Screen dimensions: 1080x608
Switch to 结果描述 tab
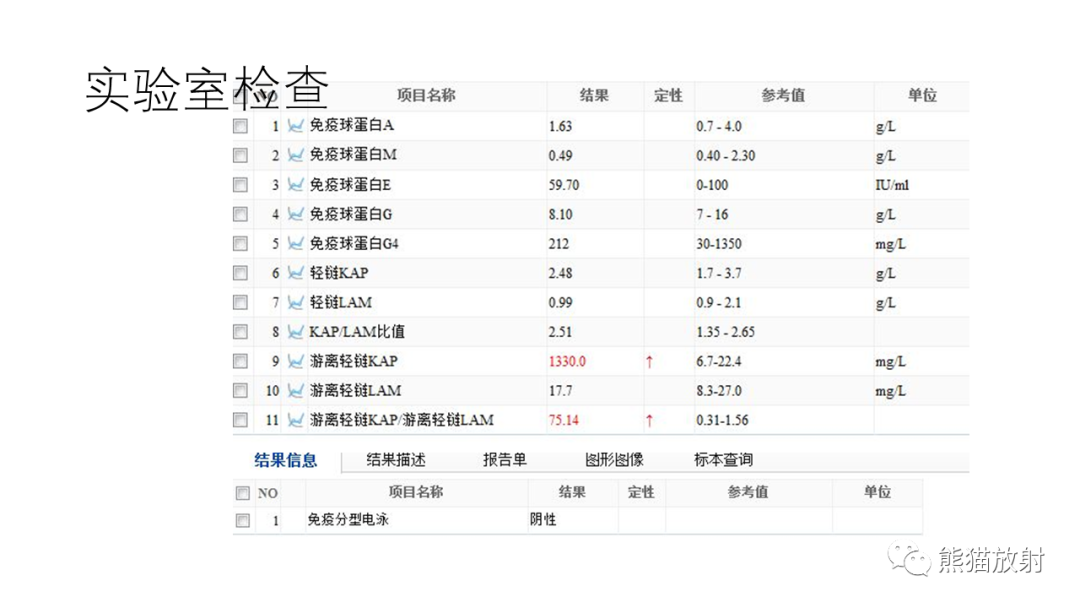click(396, 459)
